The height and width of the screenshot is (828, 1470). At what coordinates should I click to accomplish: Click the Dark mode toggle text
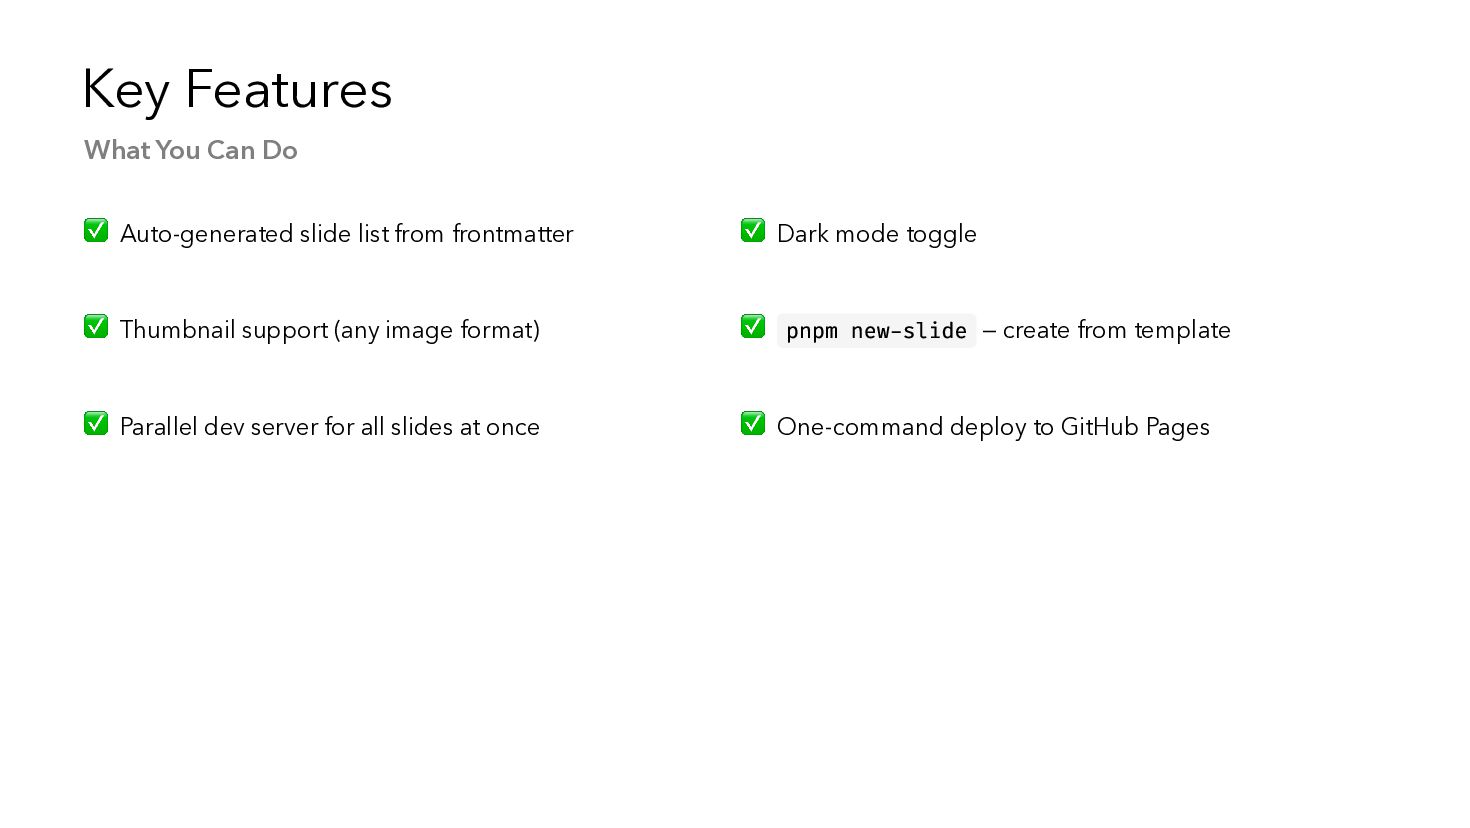click(x=877, y=234)
